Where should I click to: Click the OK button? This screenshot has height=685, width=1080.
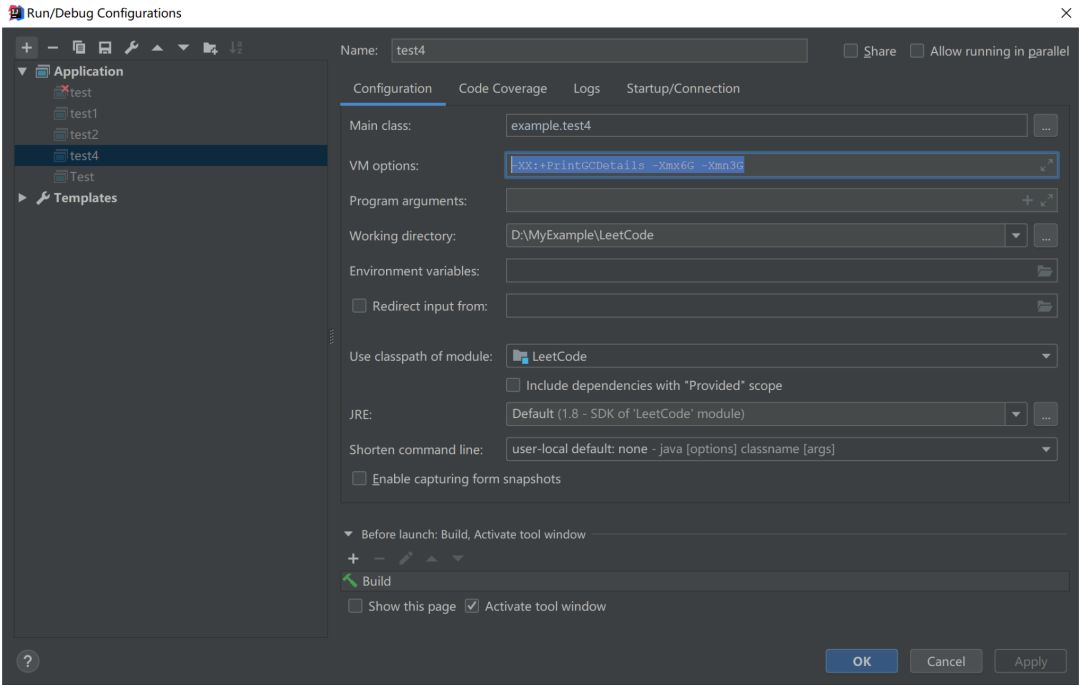[x=862, y=661]
